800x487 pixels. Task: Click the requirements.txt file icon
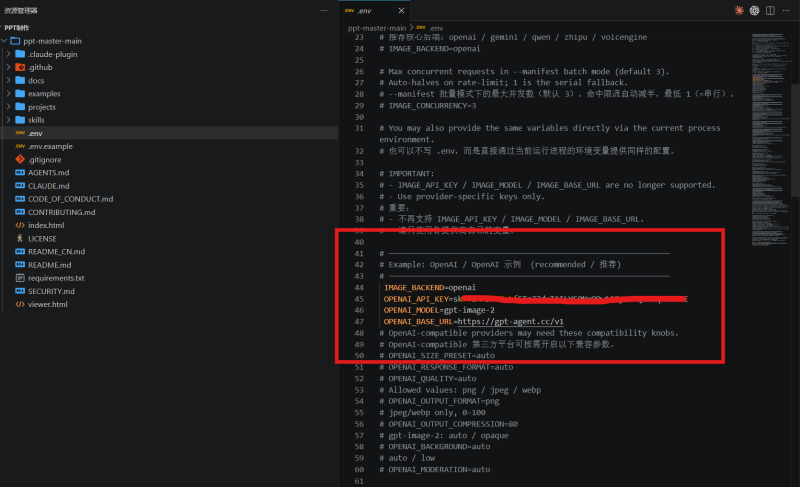(x=20, y=278)
